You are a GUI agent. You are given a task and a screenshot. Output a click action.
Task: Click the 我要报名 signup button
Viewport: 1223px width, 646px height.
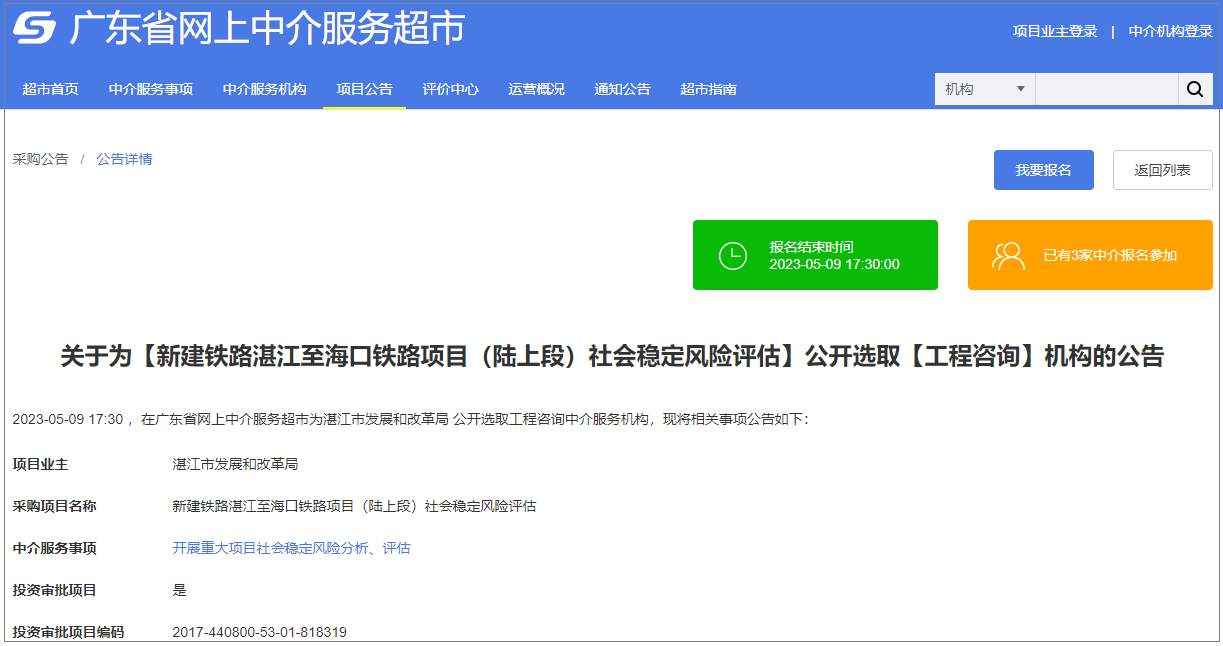tap(1043, 169)
